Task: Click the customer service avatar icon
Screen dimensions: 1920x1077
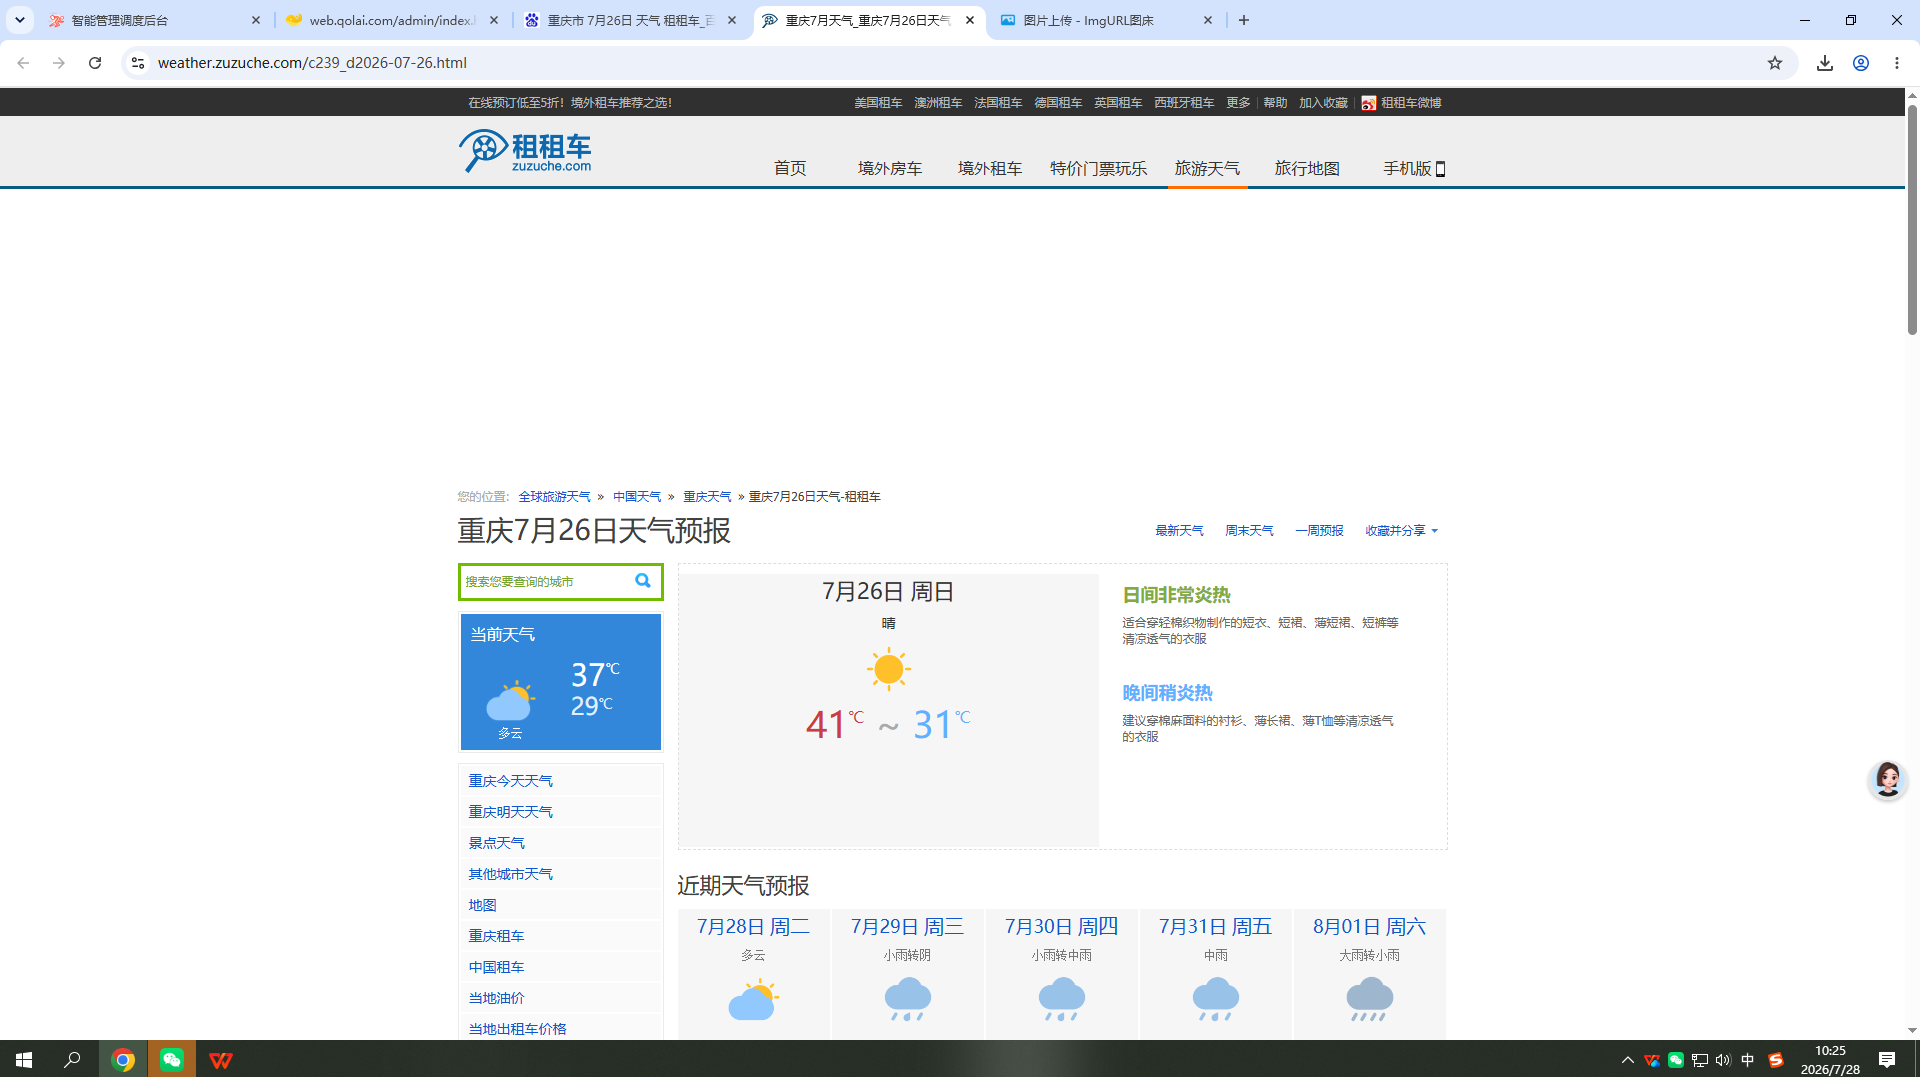Action: (1887, 780)
